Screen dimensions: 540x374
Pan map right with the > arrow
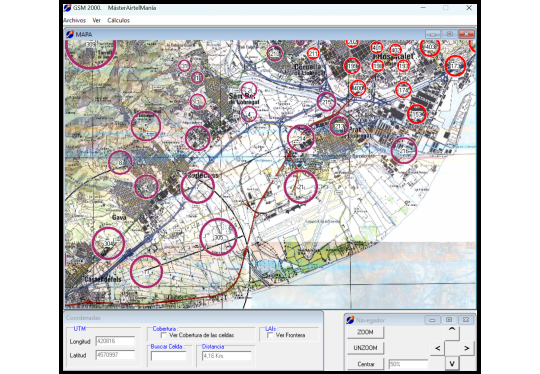[x=467, y=348]
